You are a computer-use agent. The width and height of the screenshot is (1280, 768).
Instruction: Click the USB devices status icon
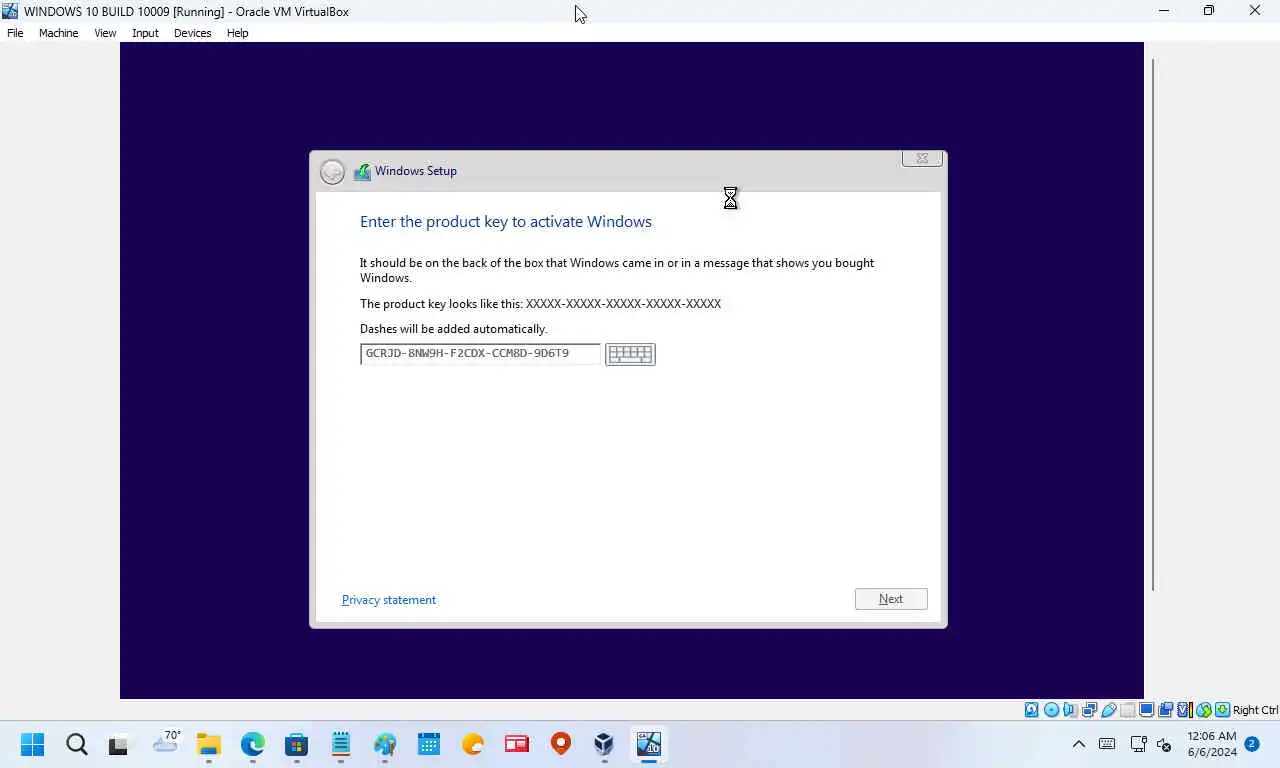point(1109,710)
